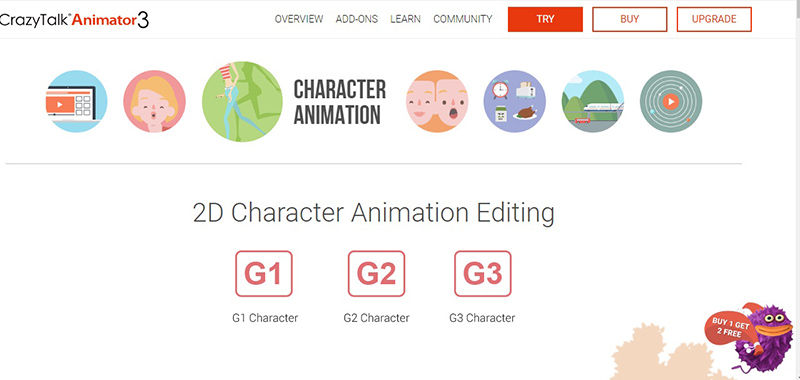This screenshot has width=800, height=380.
Task: Open the Learn menu item
Action: click(406, 19)
